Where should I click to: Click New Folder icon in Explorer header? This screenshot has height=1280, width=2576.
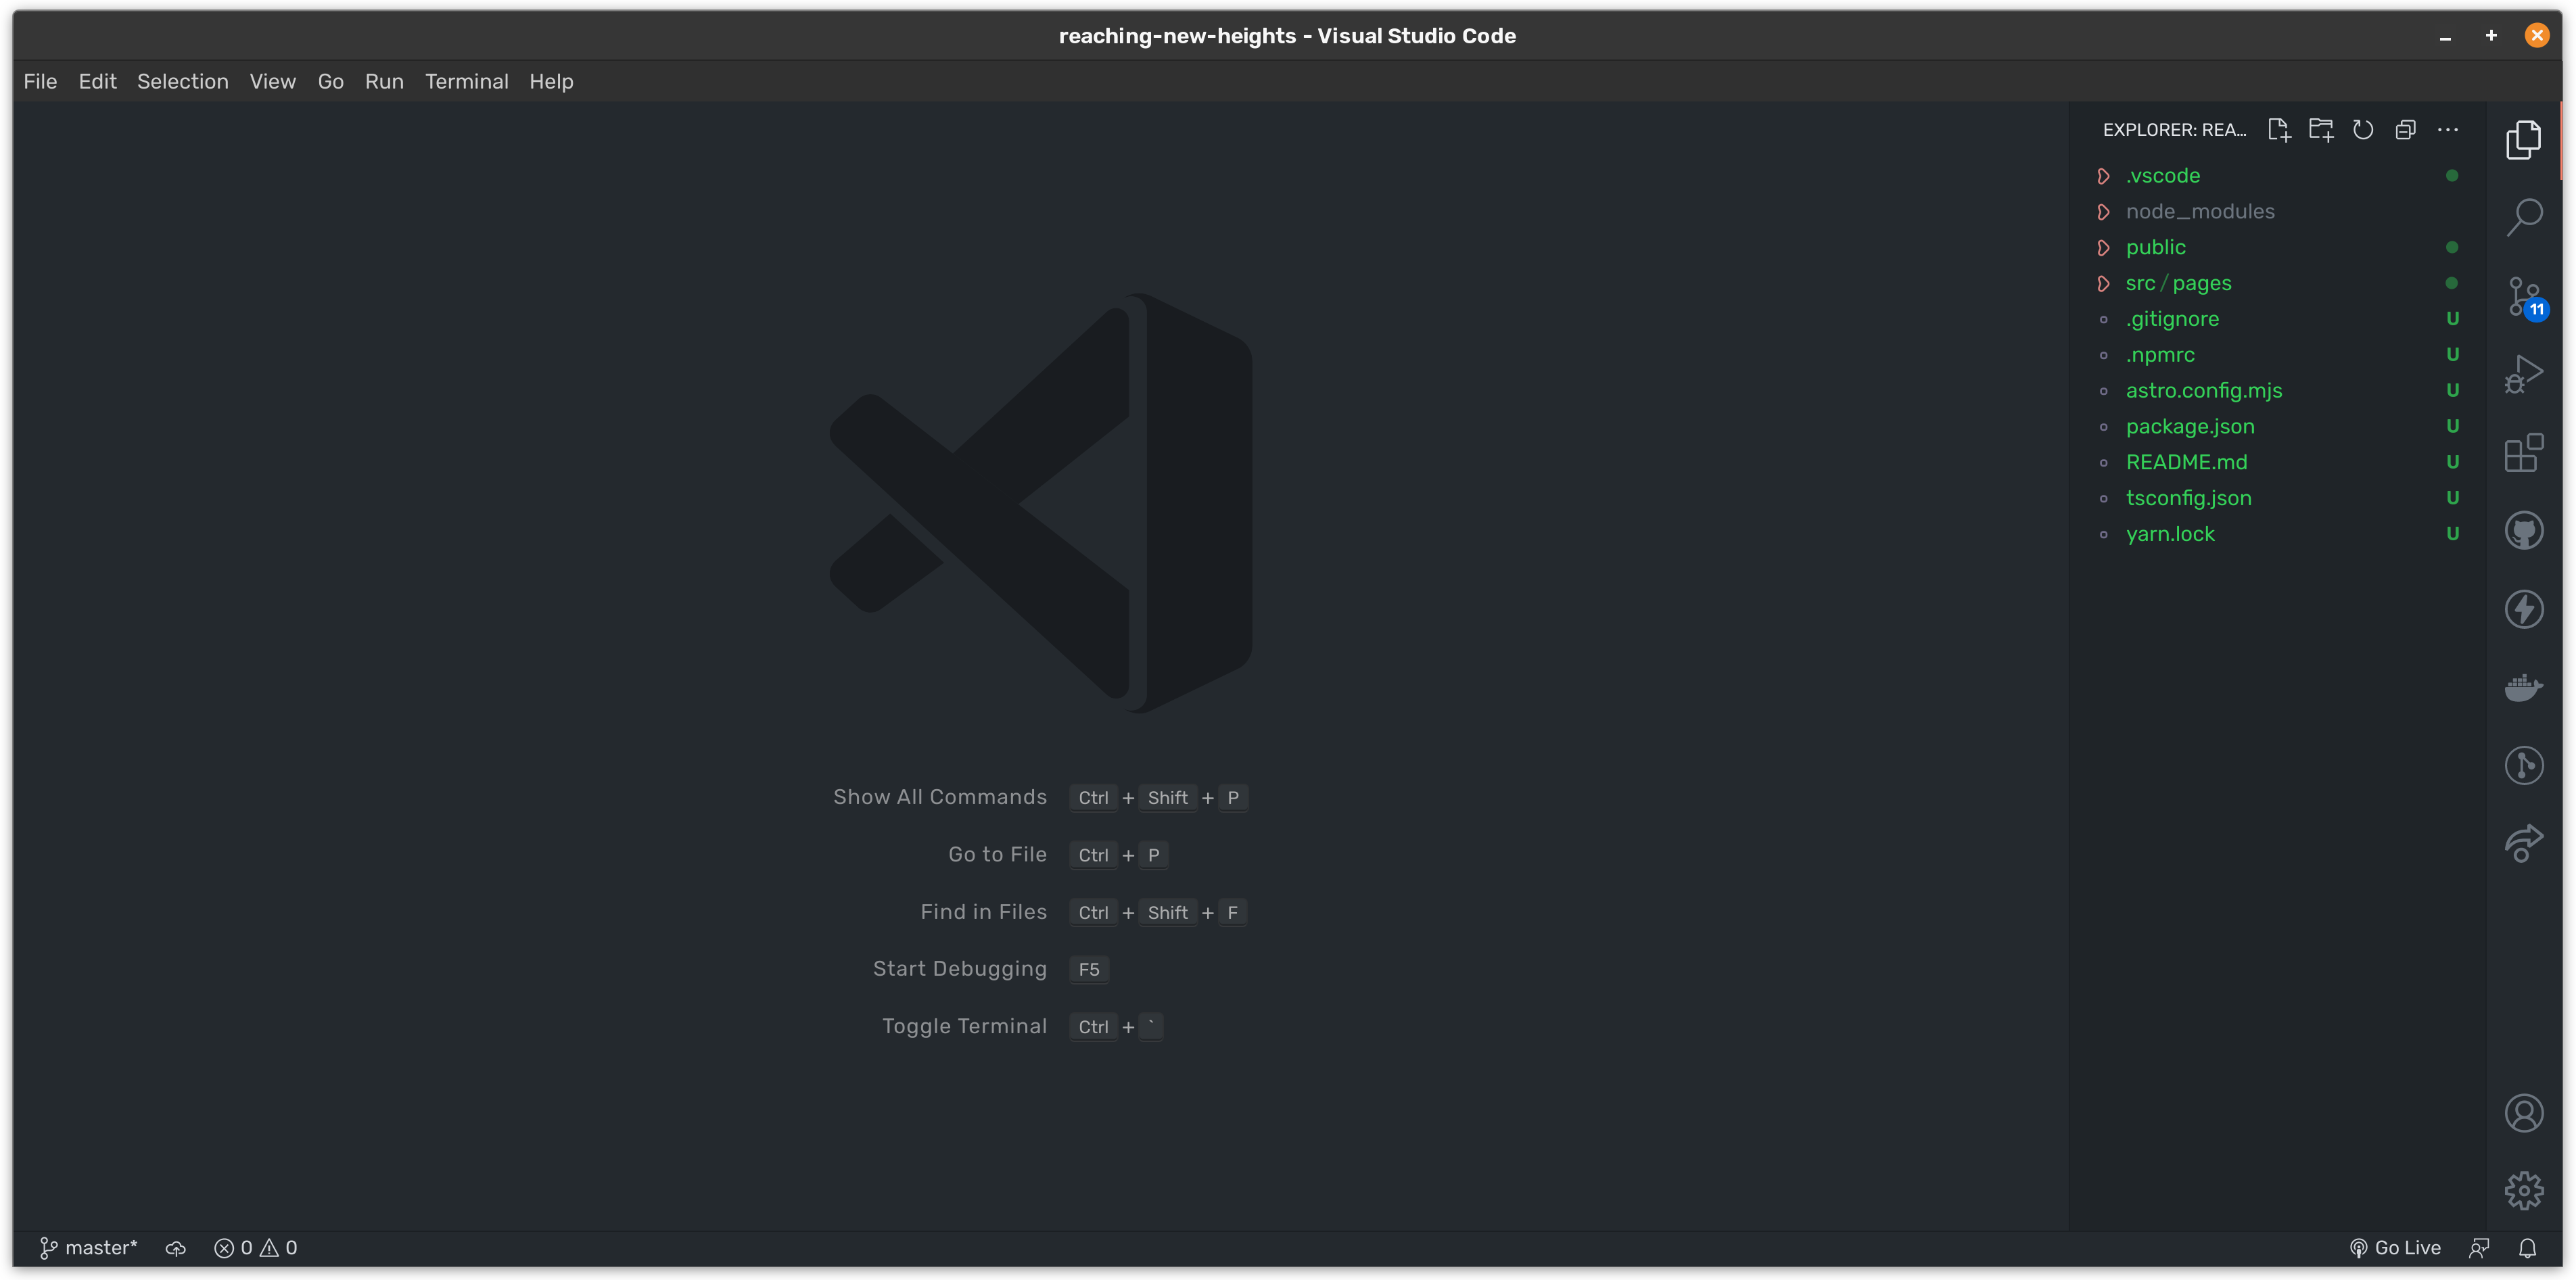tap(2321, 130)
